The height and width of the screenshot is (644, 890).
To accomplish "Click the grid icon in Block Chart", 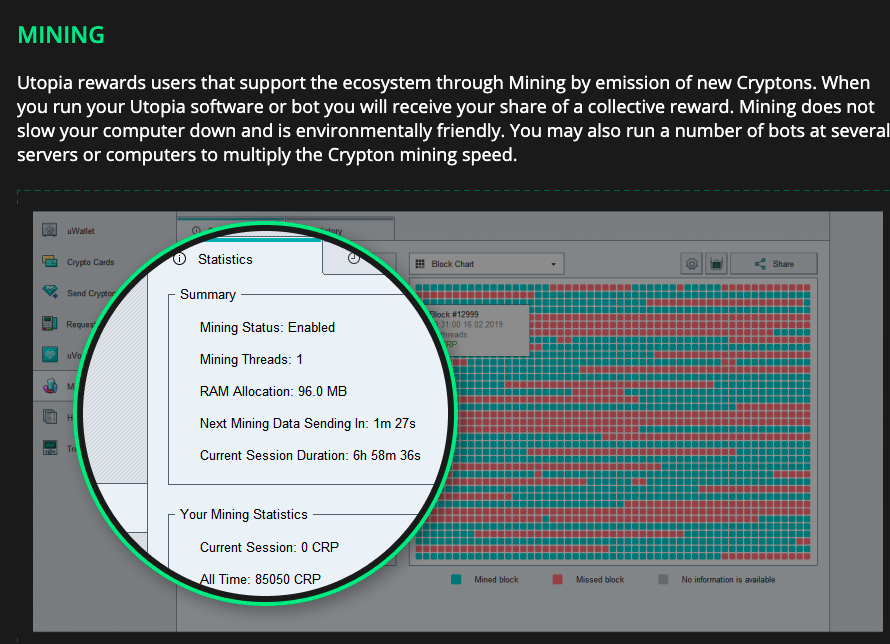I will (420, 264).
